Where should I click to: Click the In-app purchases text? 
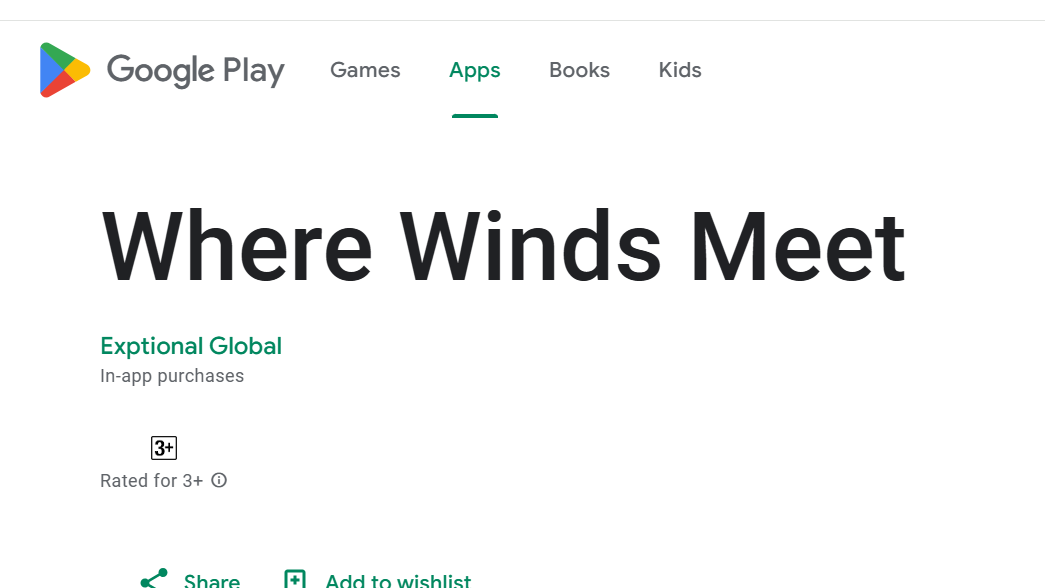[x=172, y=376]
